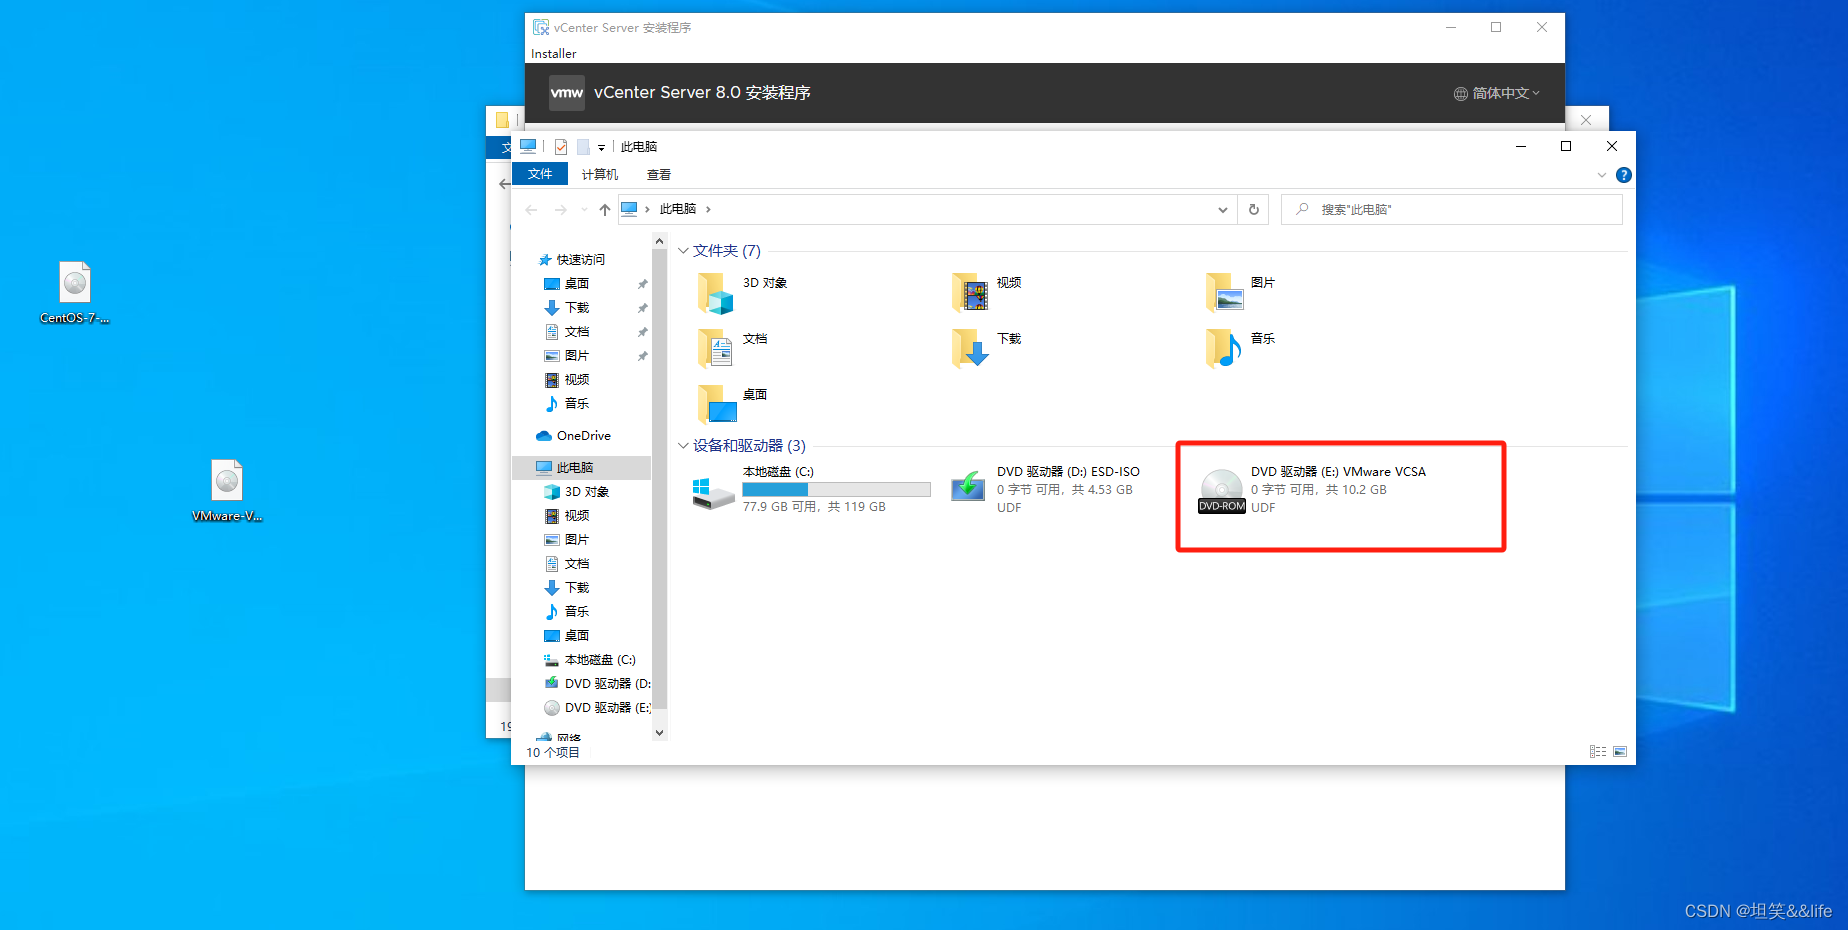Click the 搜索"此电脑" search field
The height and width of the screenshot is (930, 1848).
pyautogui.click(x=1452, y=209)
